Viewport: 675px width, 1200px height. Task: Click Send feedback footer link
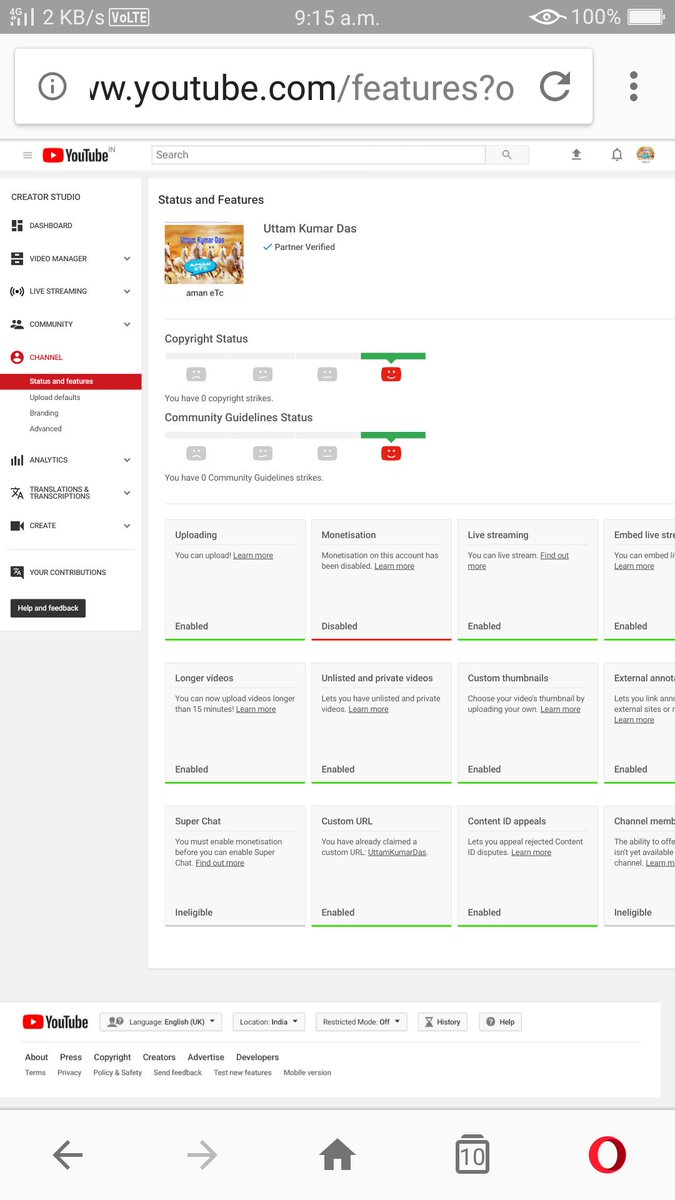point(178,1073)
